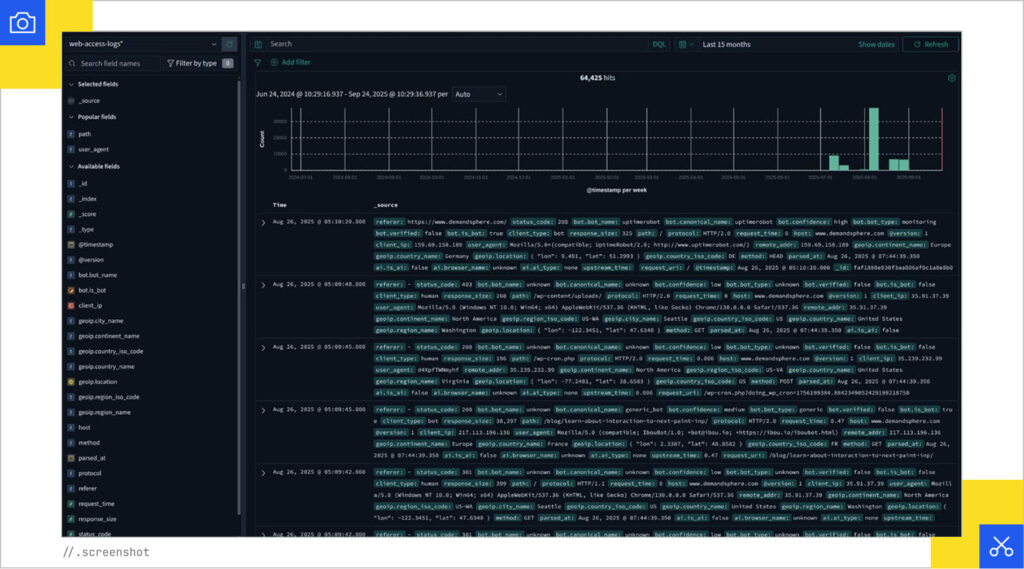
Task: Click the Last 15 months time range
Action: tap(726, 44)
